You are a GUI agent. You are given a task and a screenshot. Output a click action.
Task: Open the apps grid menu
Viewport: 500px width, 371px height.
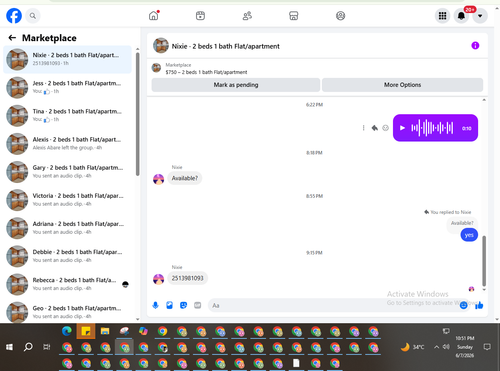[x=442, y=16]
